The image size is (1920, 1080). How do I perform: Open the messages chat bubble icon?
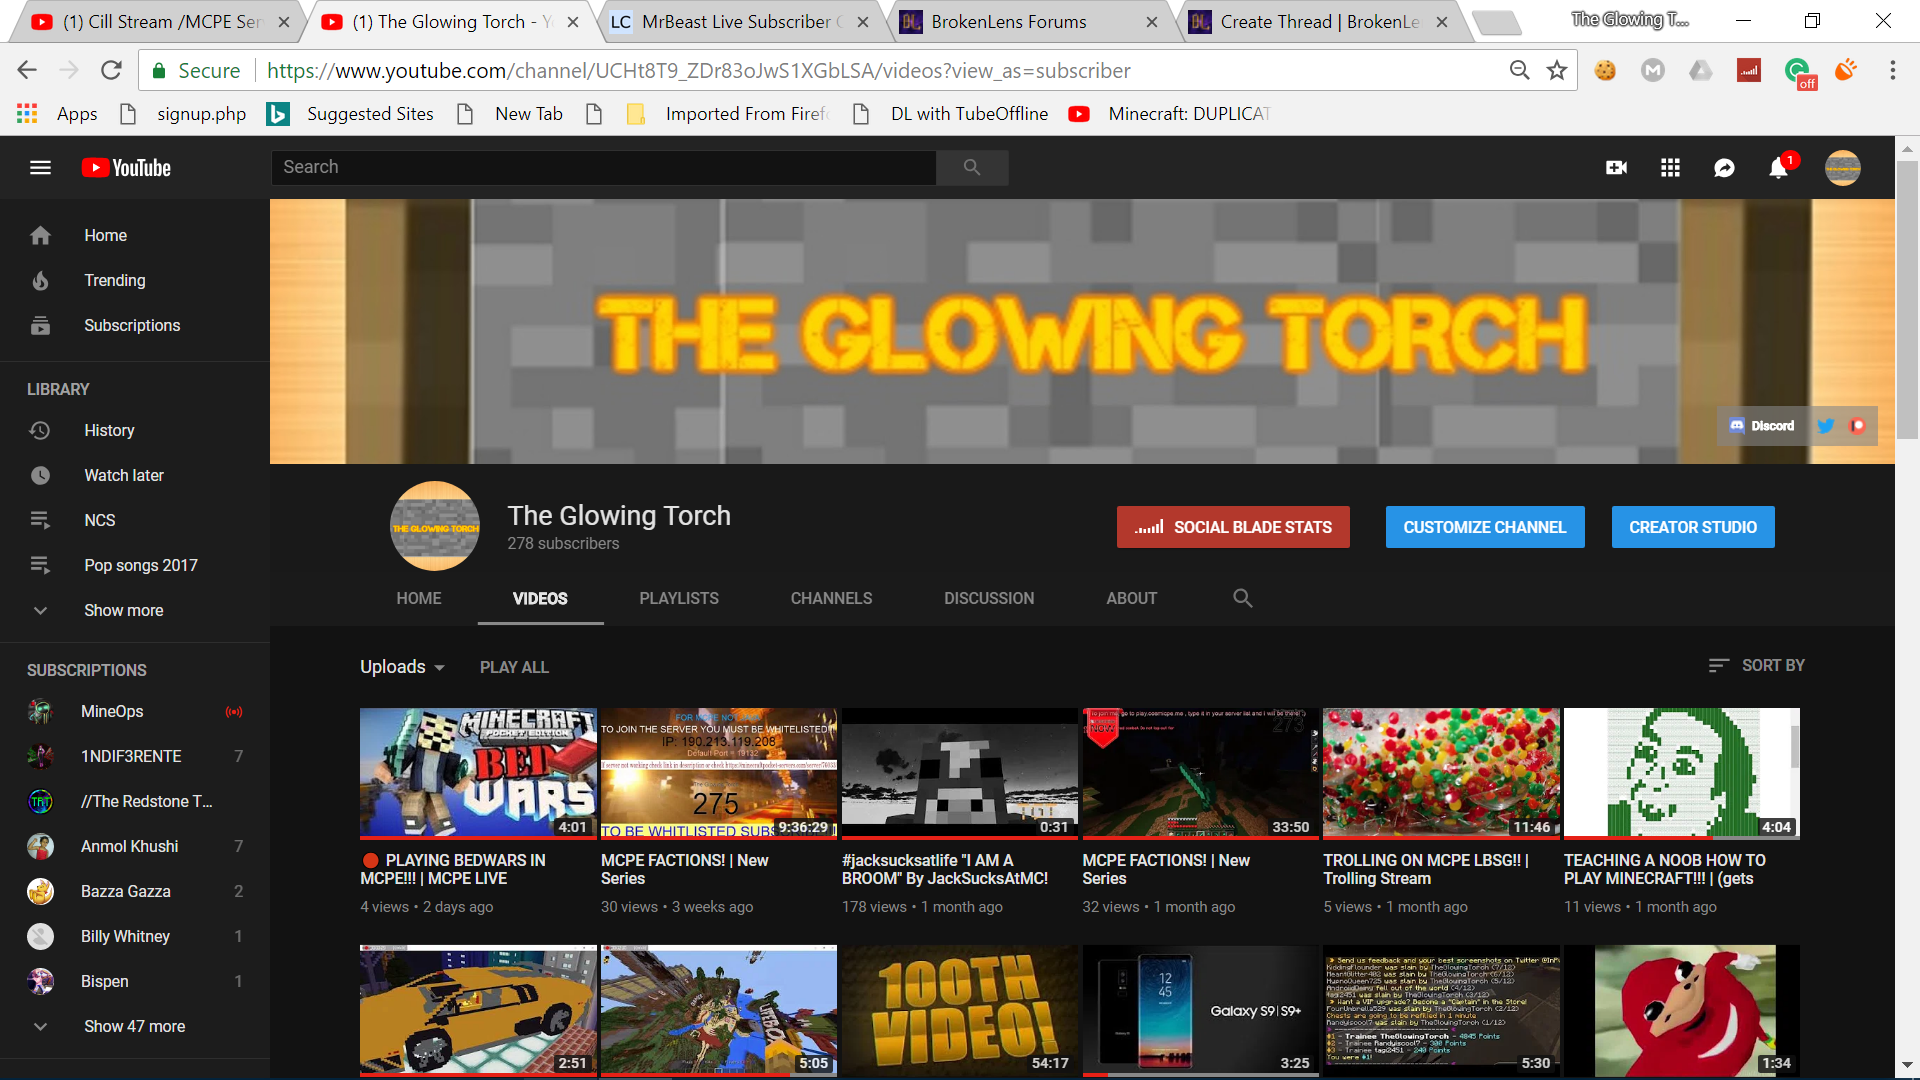tap(1724, 168)
